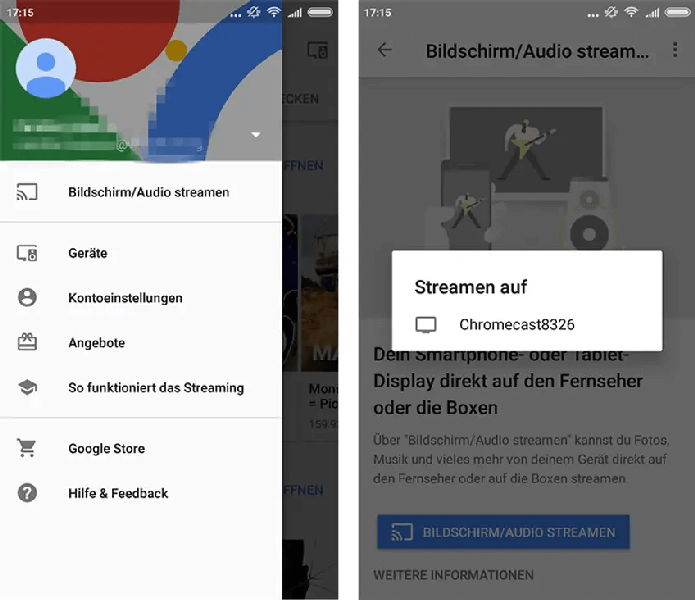Open the Angebote menu entry

pos(141,343)
